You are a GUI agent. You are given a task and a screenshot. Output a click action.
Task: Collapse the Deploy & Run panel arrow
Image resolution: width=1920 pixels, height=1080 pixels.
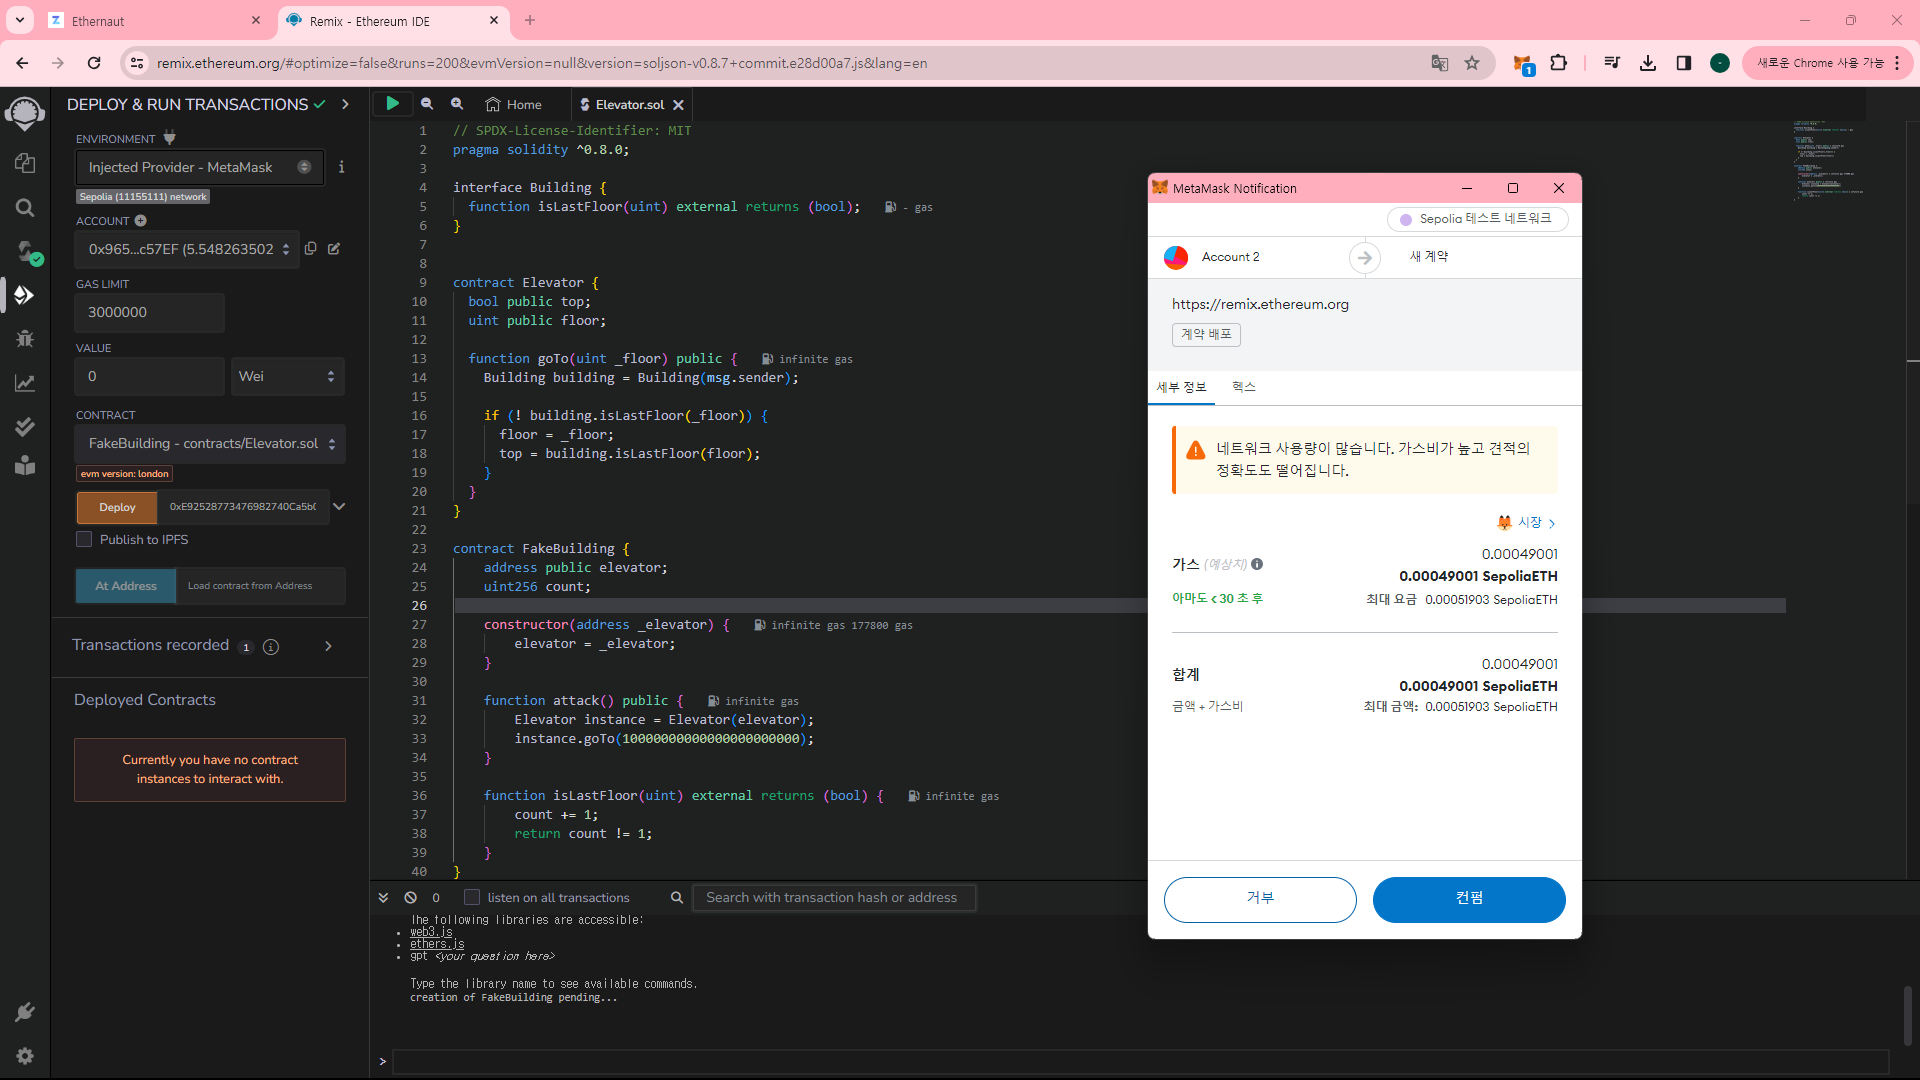click(x=345, y=104)
